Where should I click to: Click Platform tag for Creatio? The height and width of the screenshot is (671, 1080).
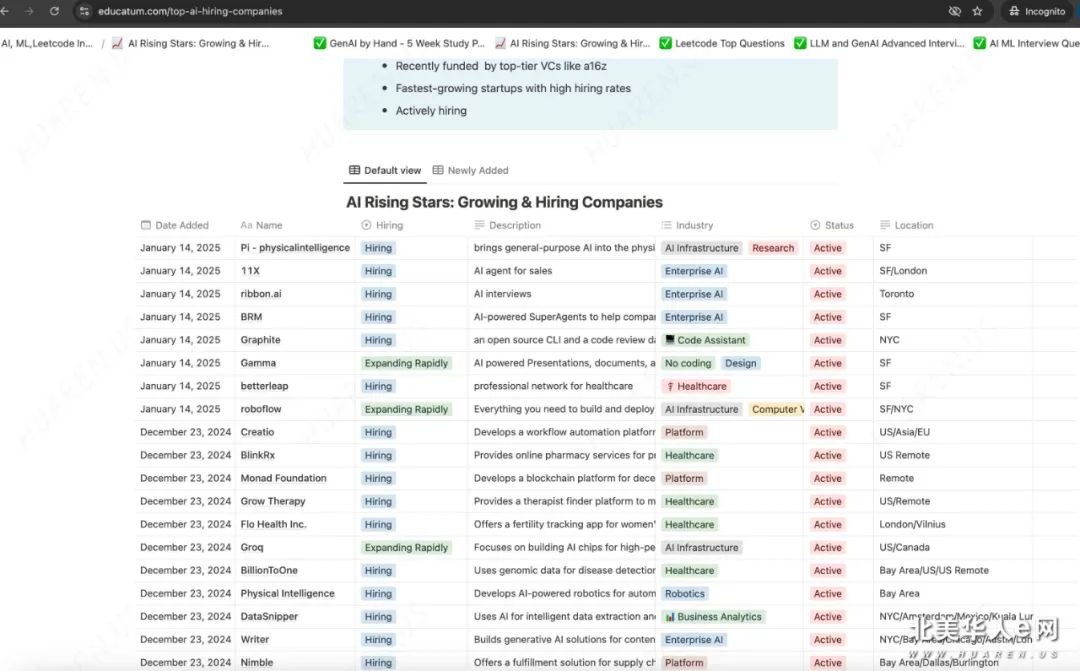coord(684,433)
